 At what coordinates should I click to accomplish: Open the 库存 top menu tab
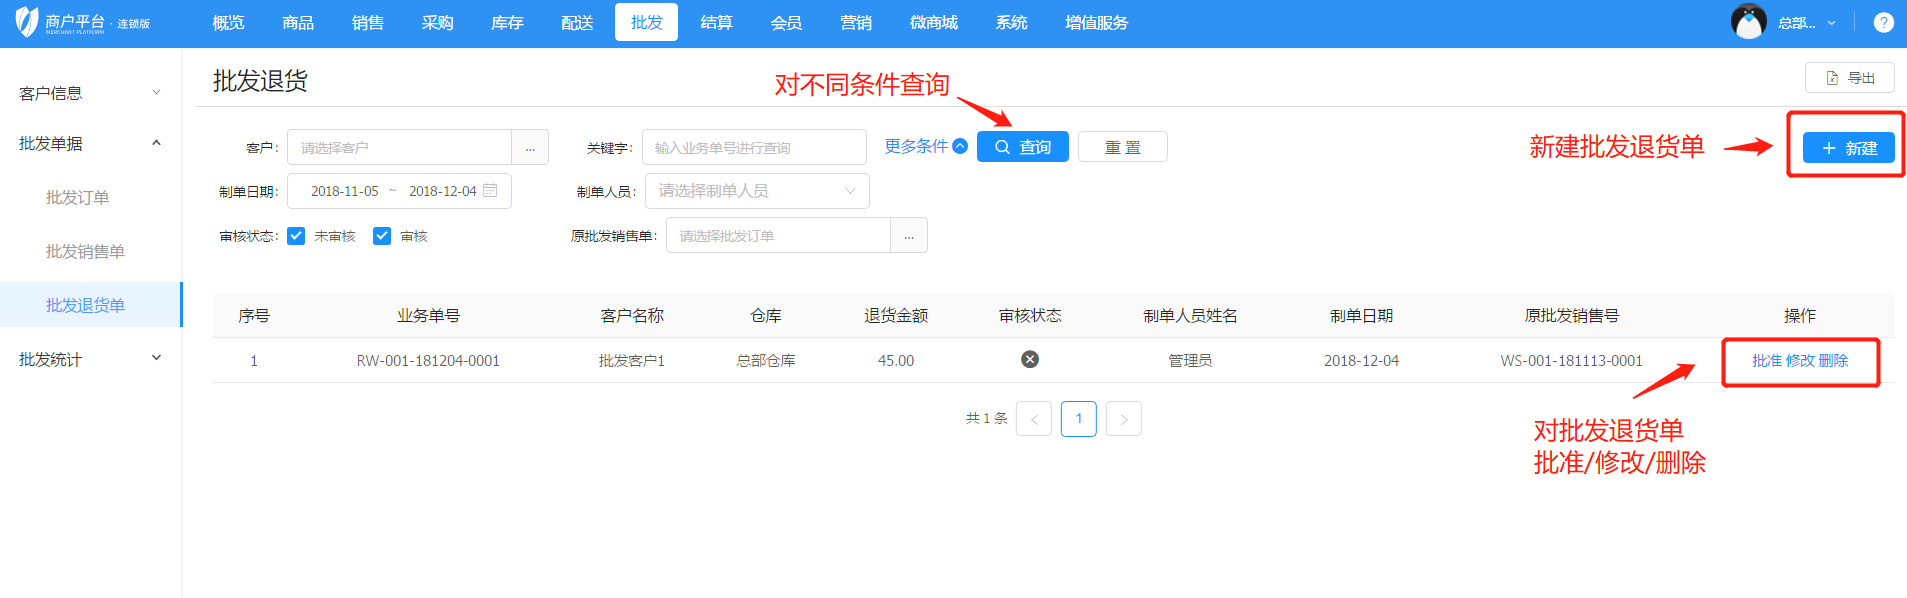tap(507, 22)
